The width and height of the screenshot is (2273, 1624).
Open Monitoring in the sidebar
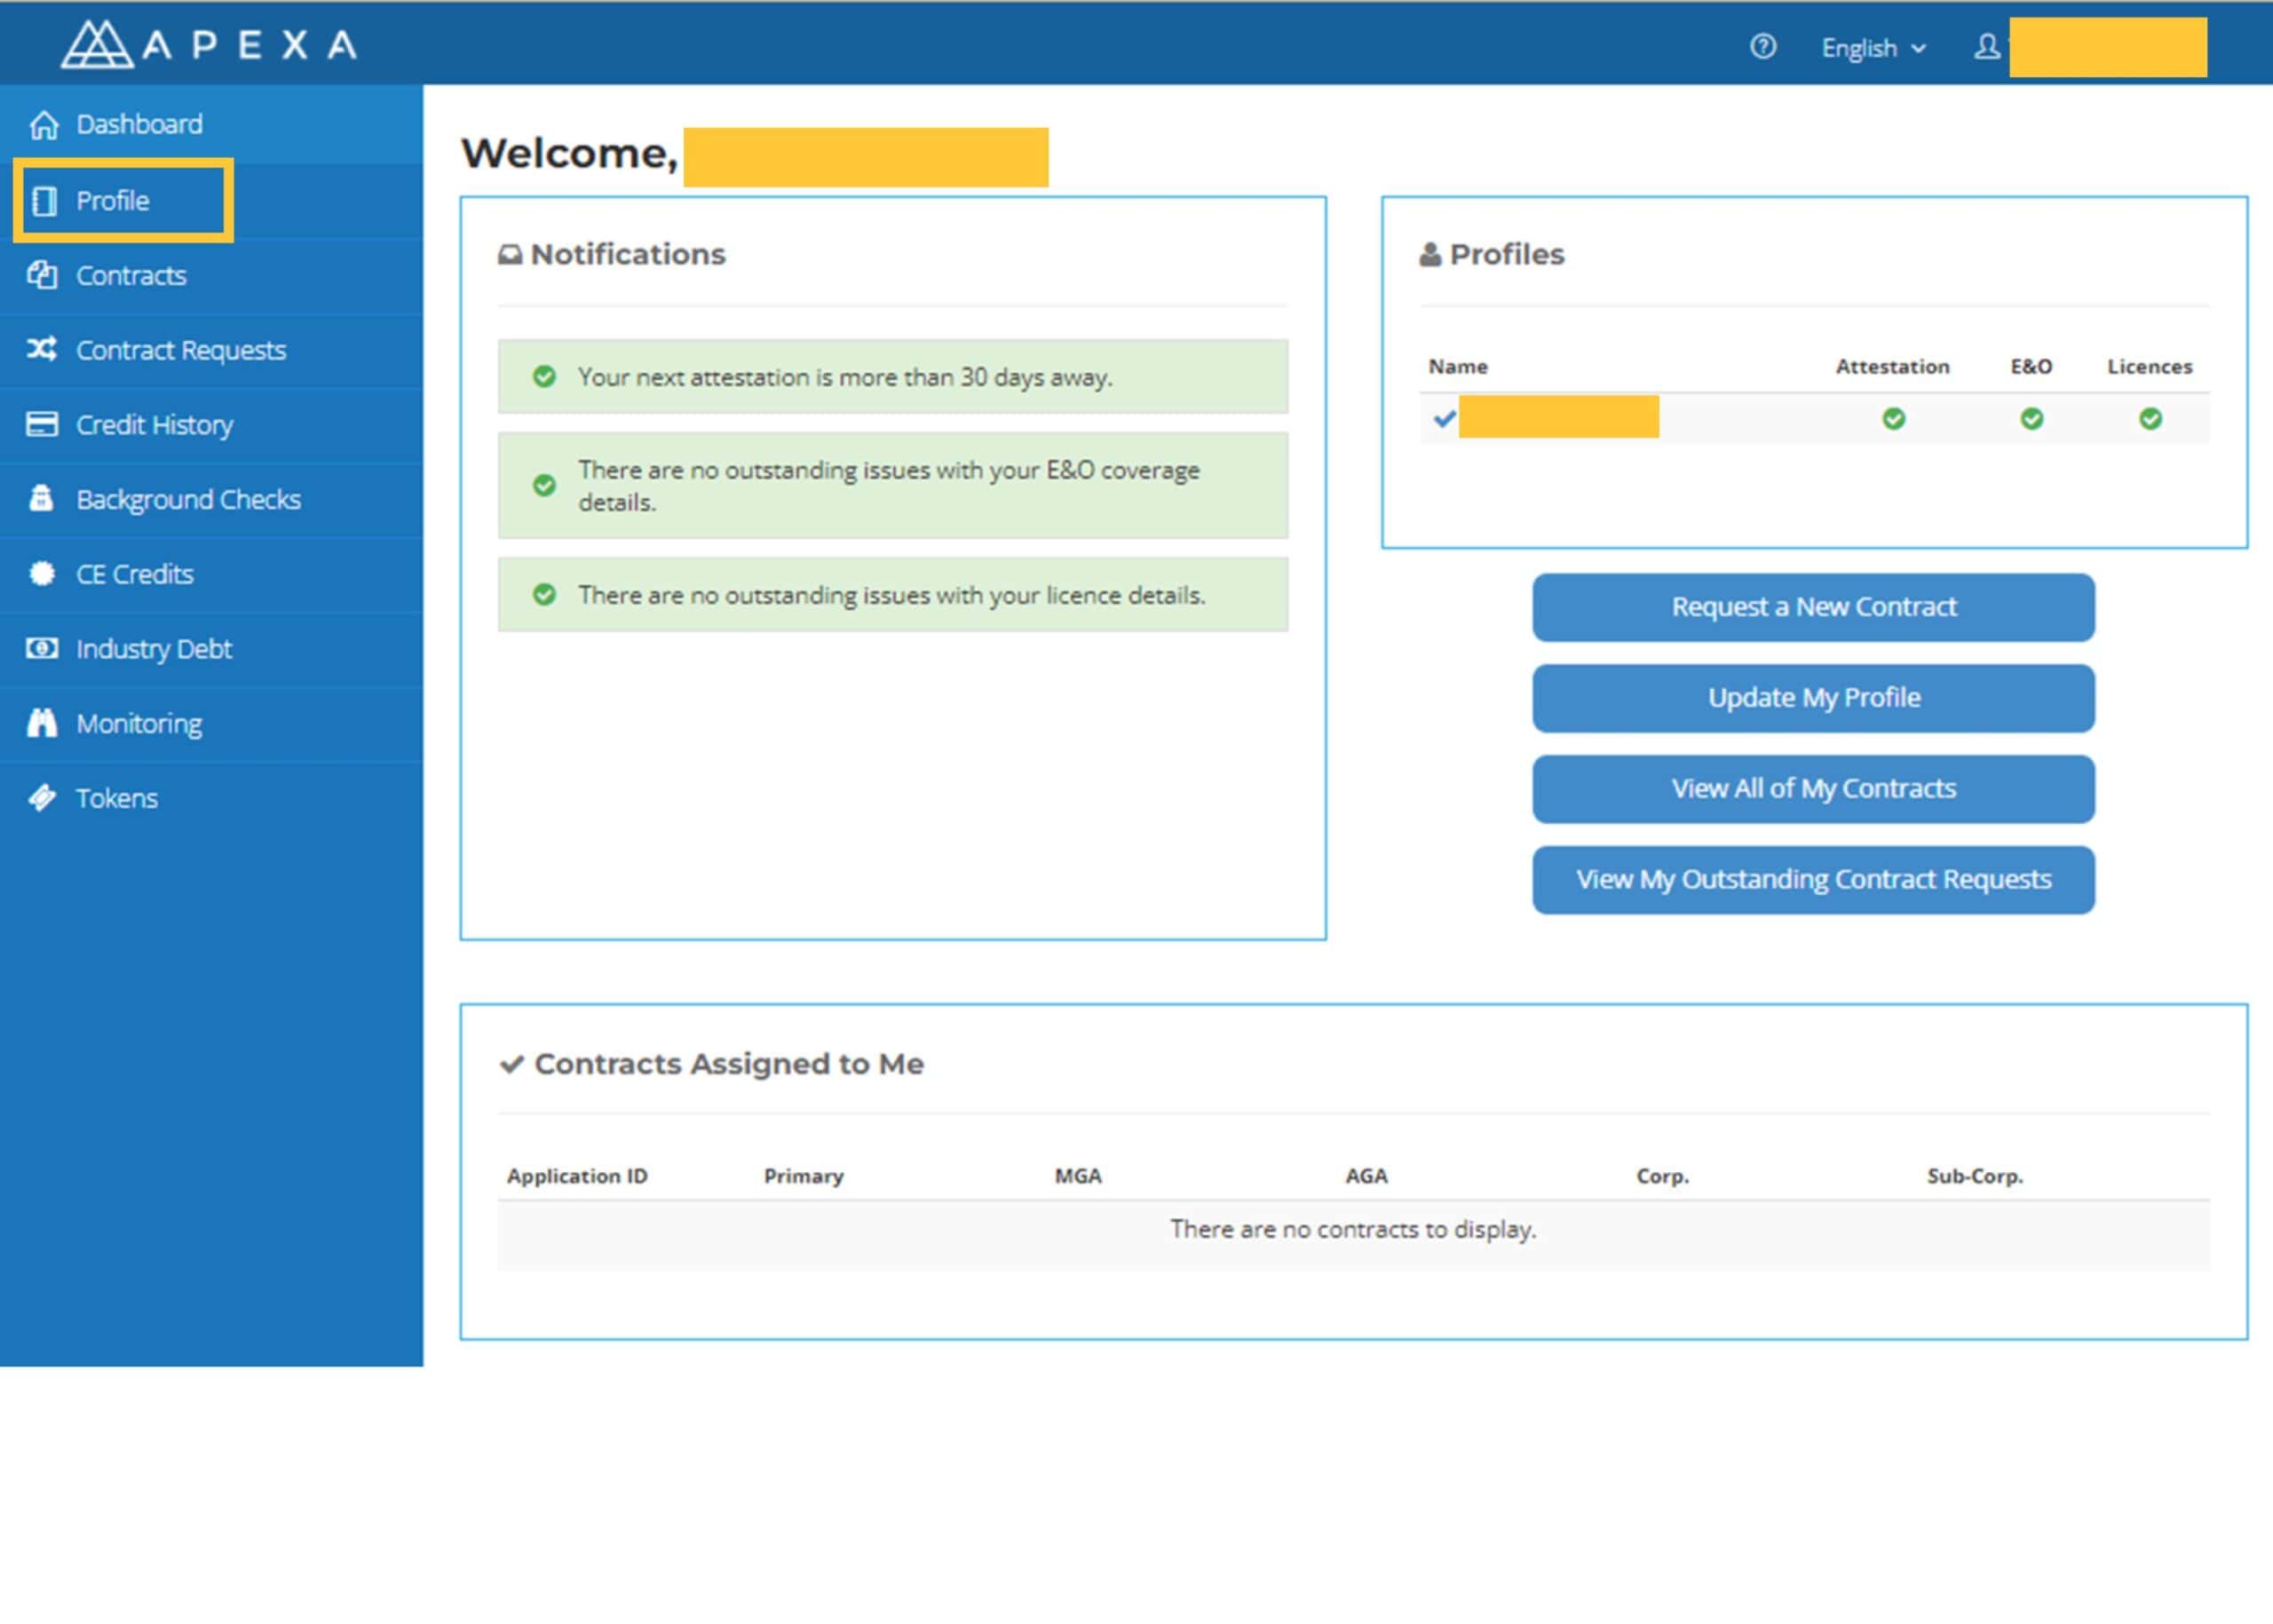139,724
